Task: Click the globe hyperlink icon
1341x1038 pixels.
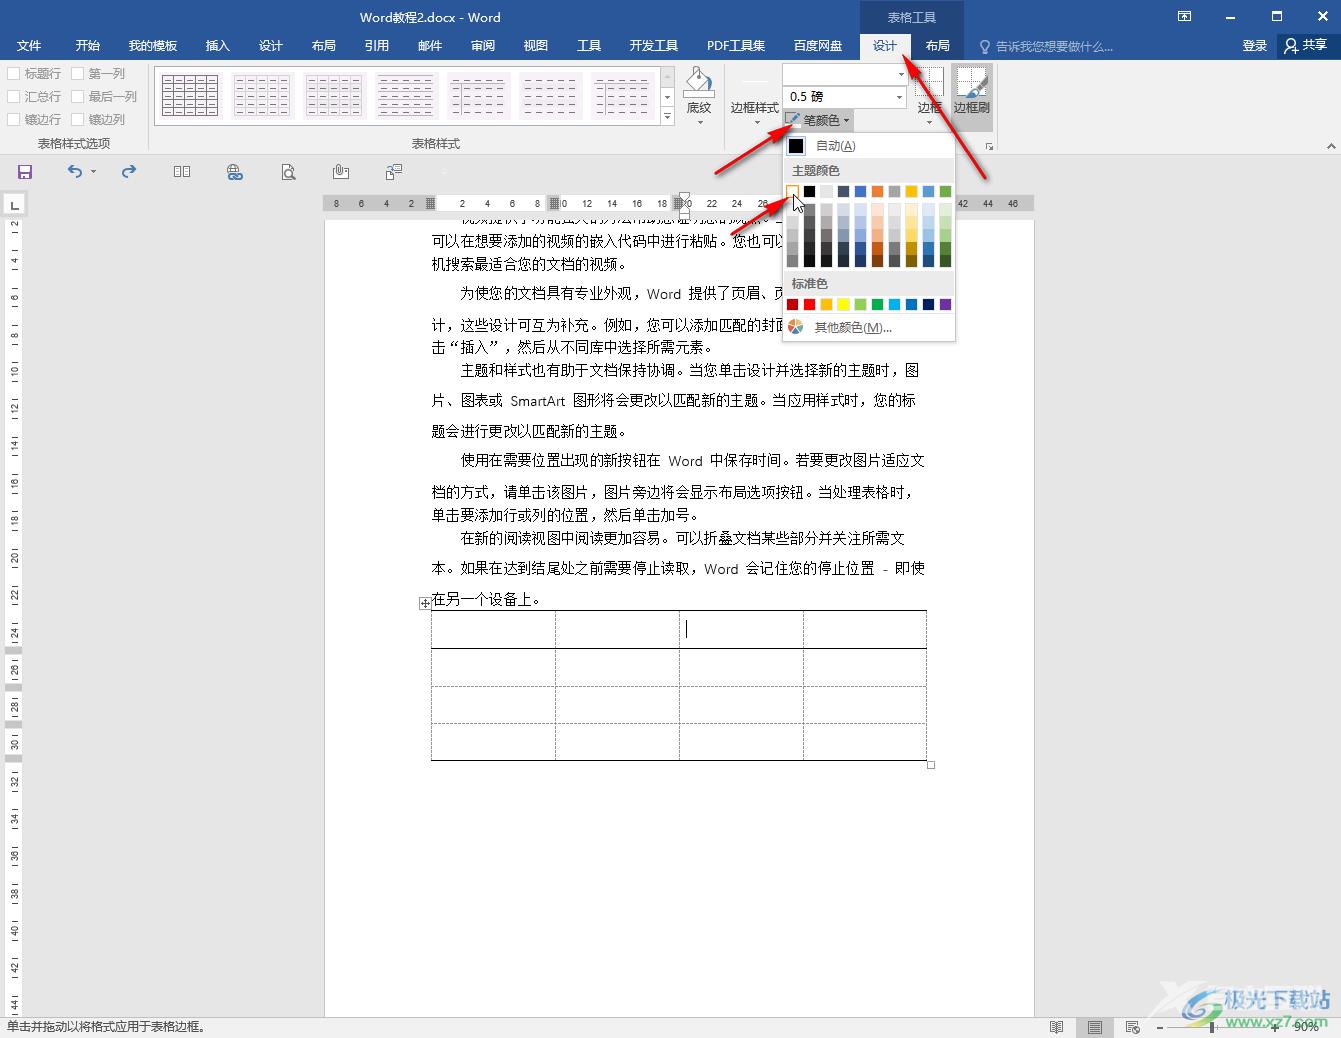Action: click(x=235, y=172)
